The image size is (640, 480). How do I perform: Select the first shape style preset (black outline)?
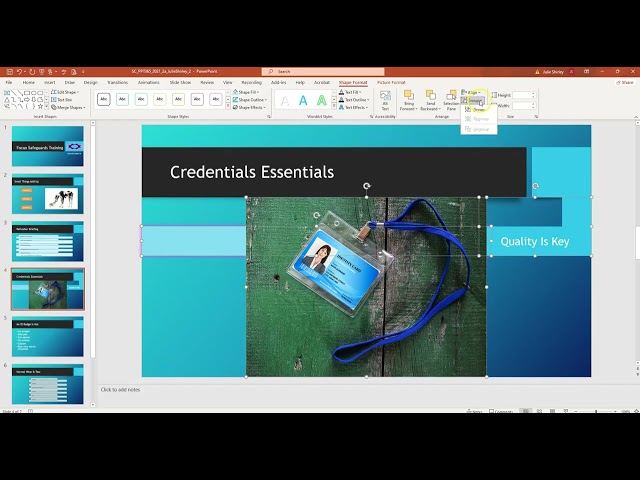click(x=104, y=99)
